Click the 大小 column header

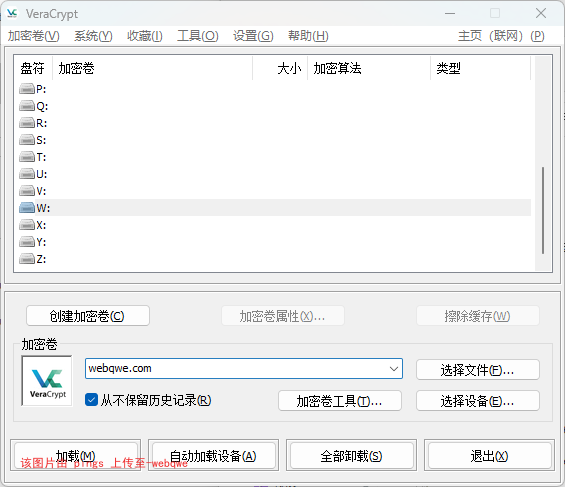280,68
